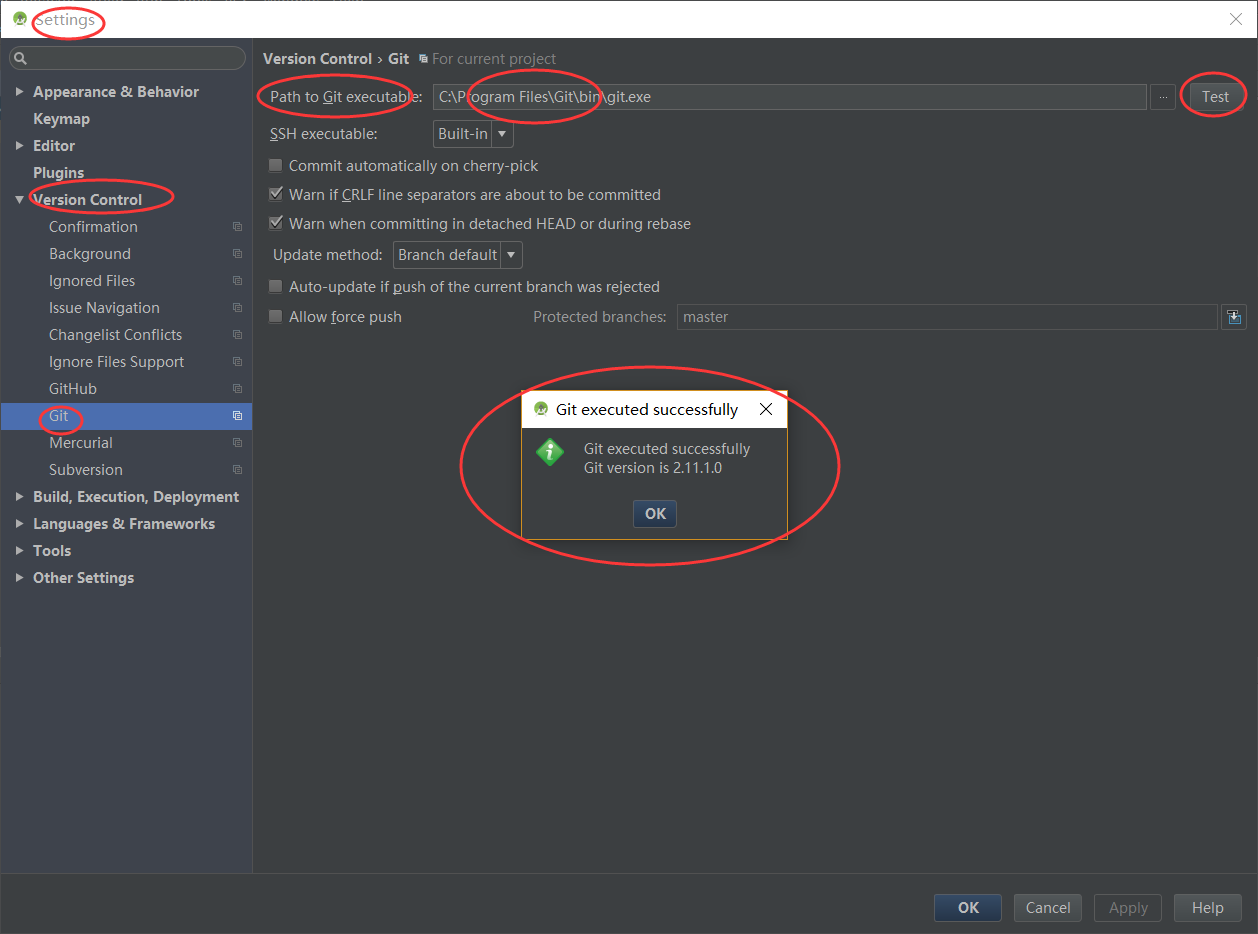Click the Protected branches expand field icon
Screen dimensions: 1258x934
tap(1234, 317)
